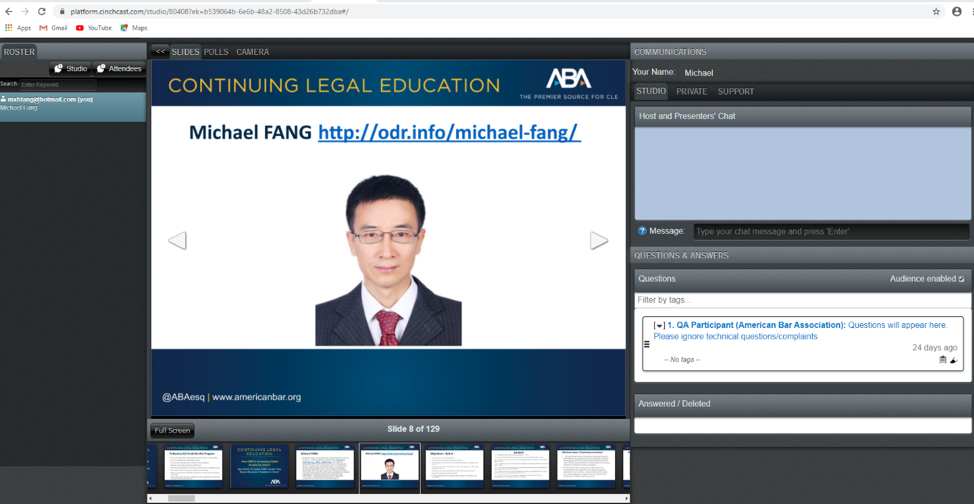Click the '-- No tags --' label
Viewport: 974px width, 504px height.
tap(681, 360)
